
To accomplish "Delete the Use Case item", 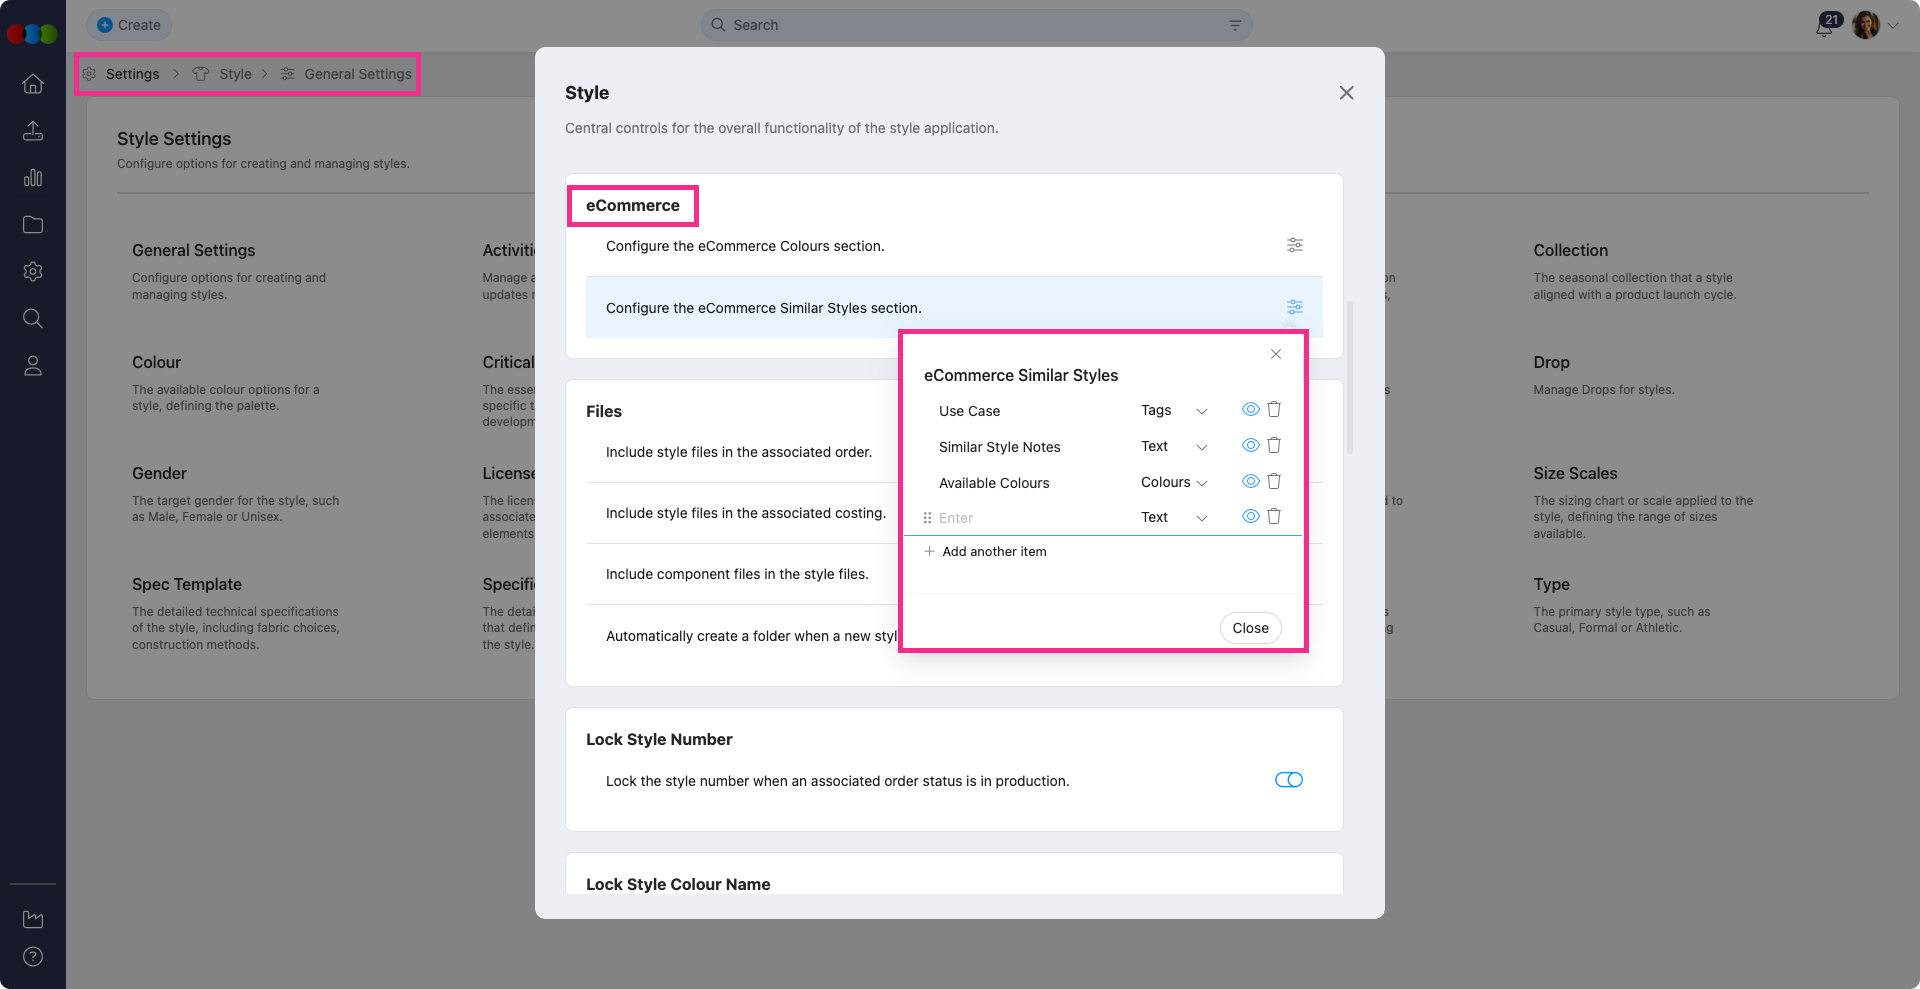I will [1274, 410].
